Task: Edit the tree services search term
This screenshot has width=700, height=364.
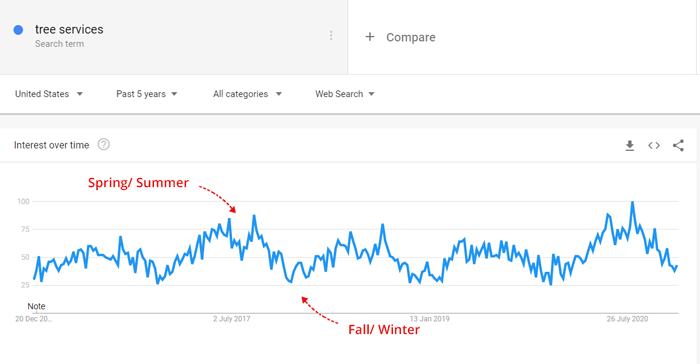Action: [69, 29]
